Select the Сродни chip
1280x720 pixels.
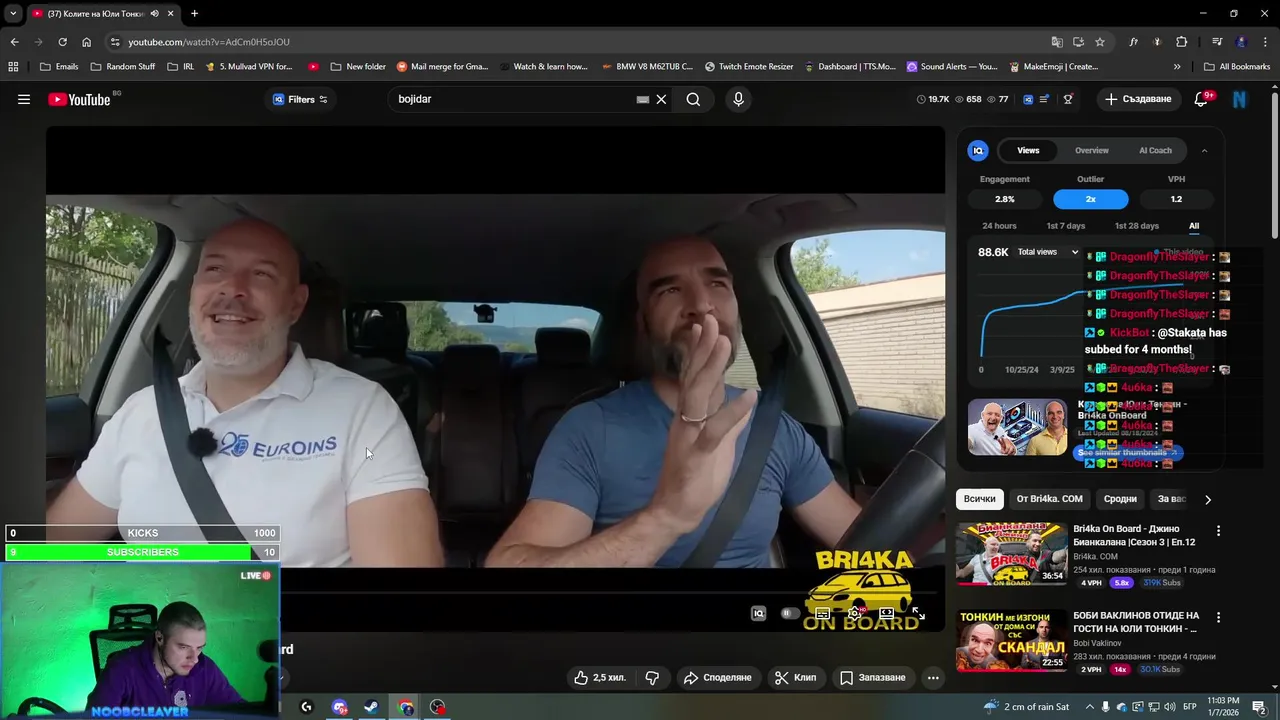[x=1120, y=499]
